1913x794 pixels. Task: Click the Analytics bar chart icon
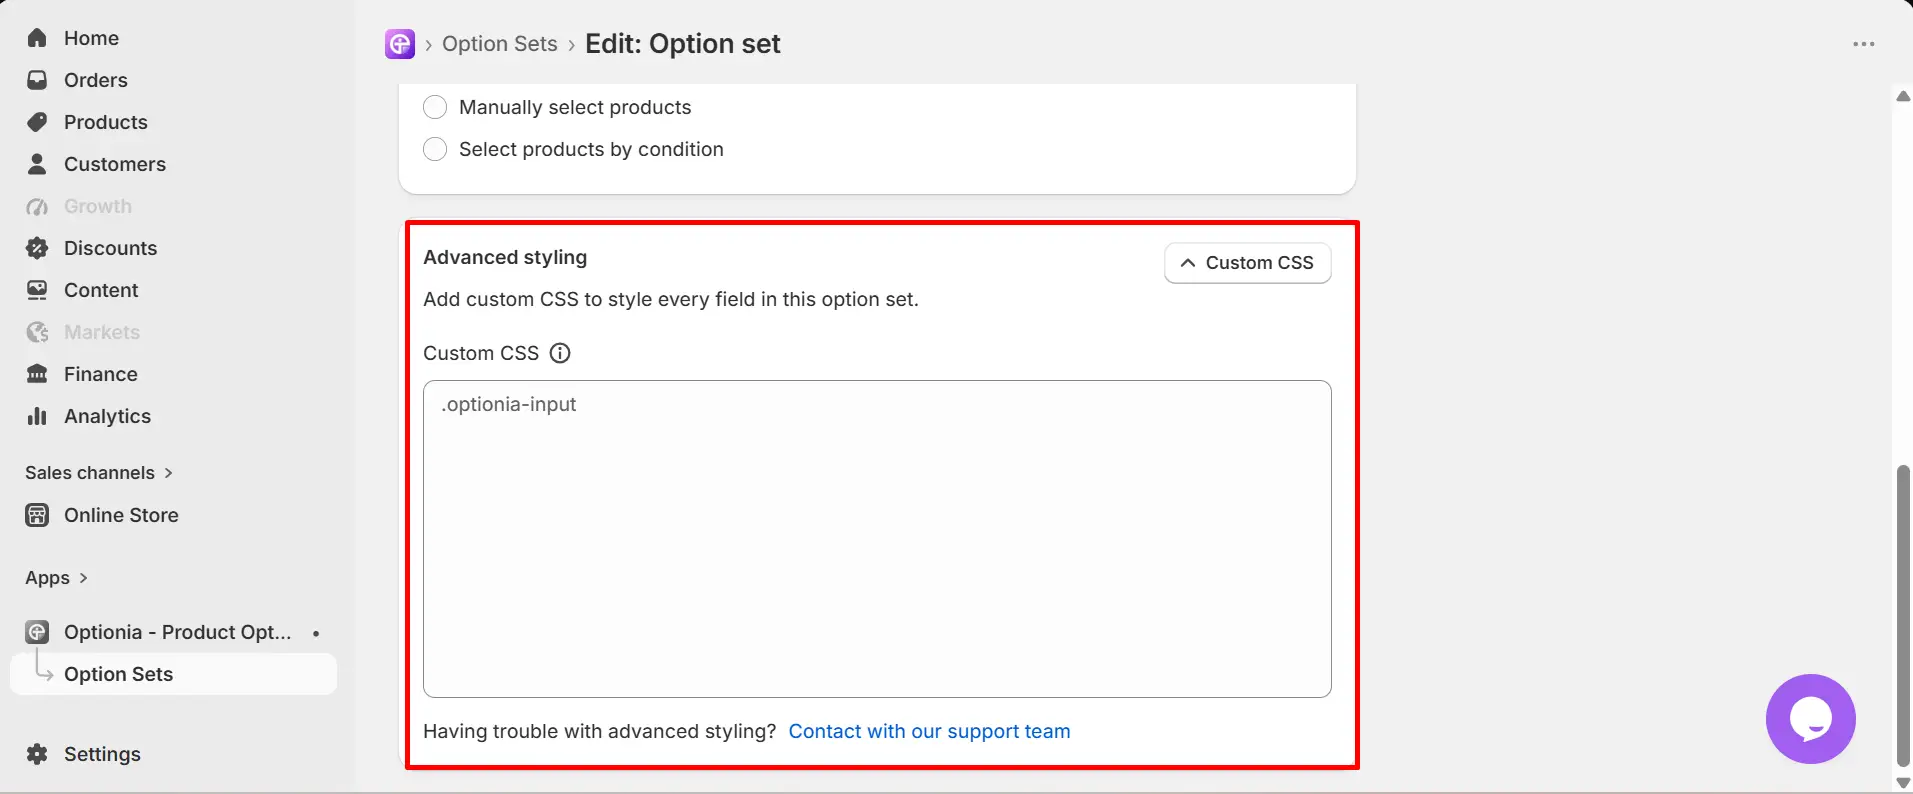(x=37, y=416)
